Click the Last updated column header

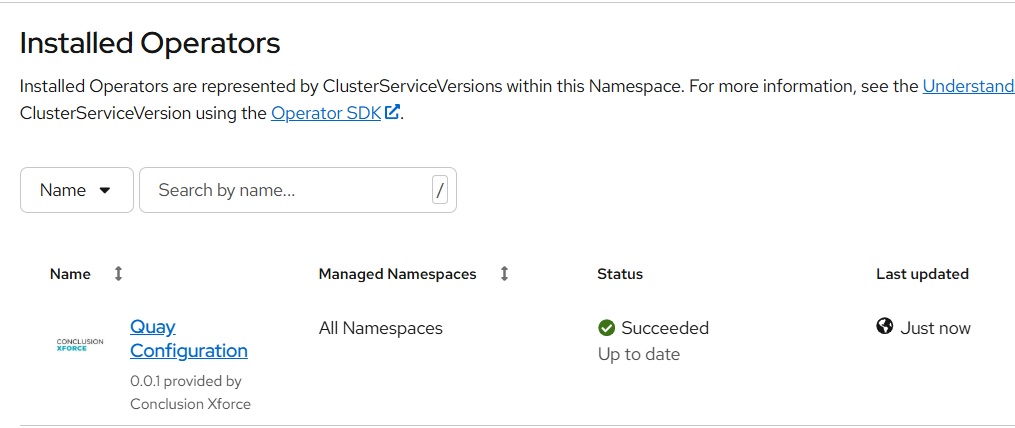pos(922,274)
